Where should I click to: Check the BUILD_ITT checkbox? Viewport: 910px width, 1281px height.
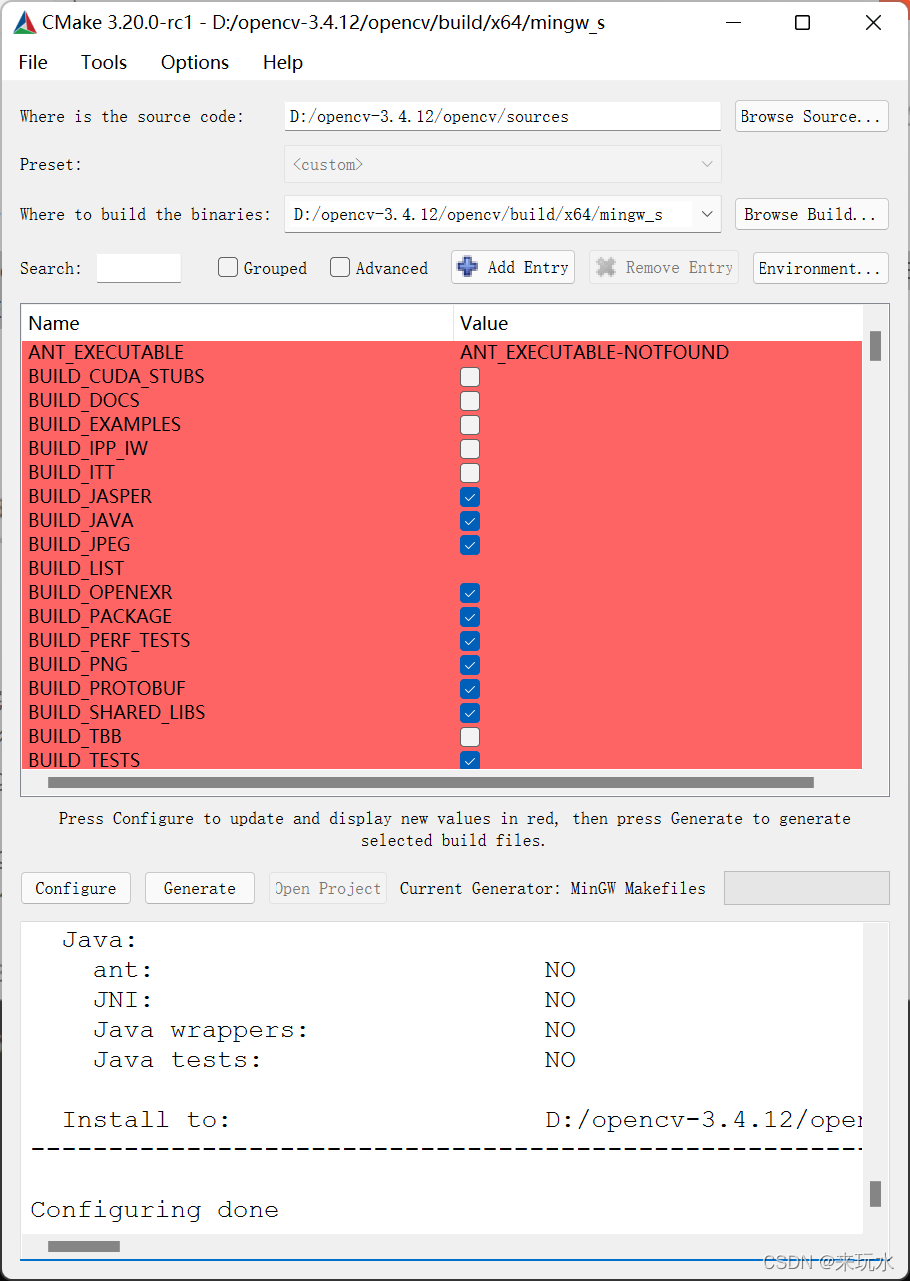[x=470, y=473]
